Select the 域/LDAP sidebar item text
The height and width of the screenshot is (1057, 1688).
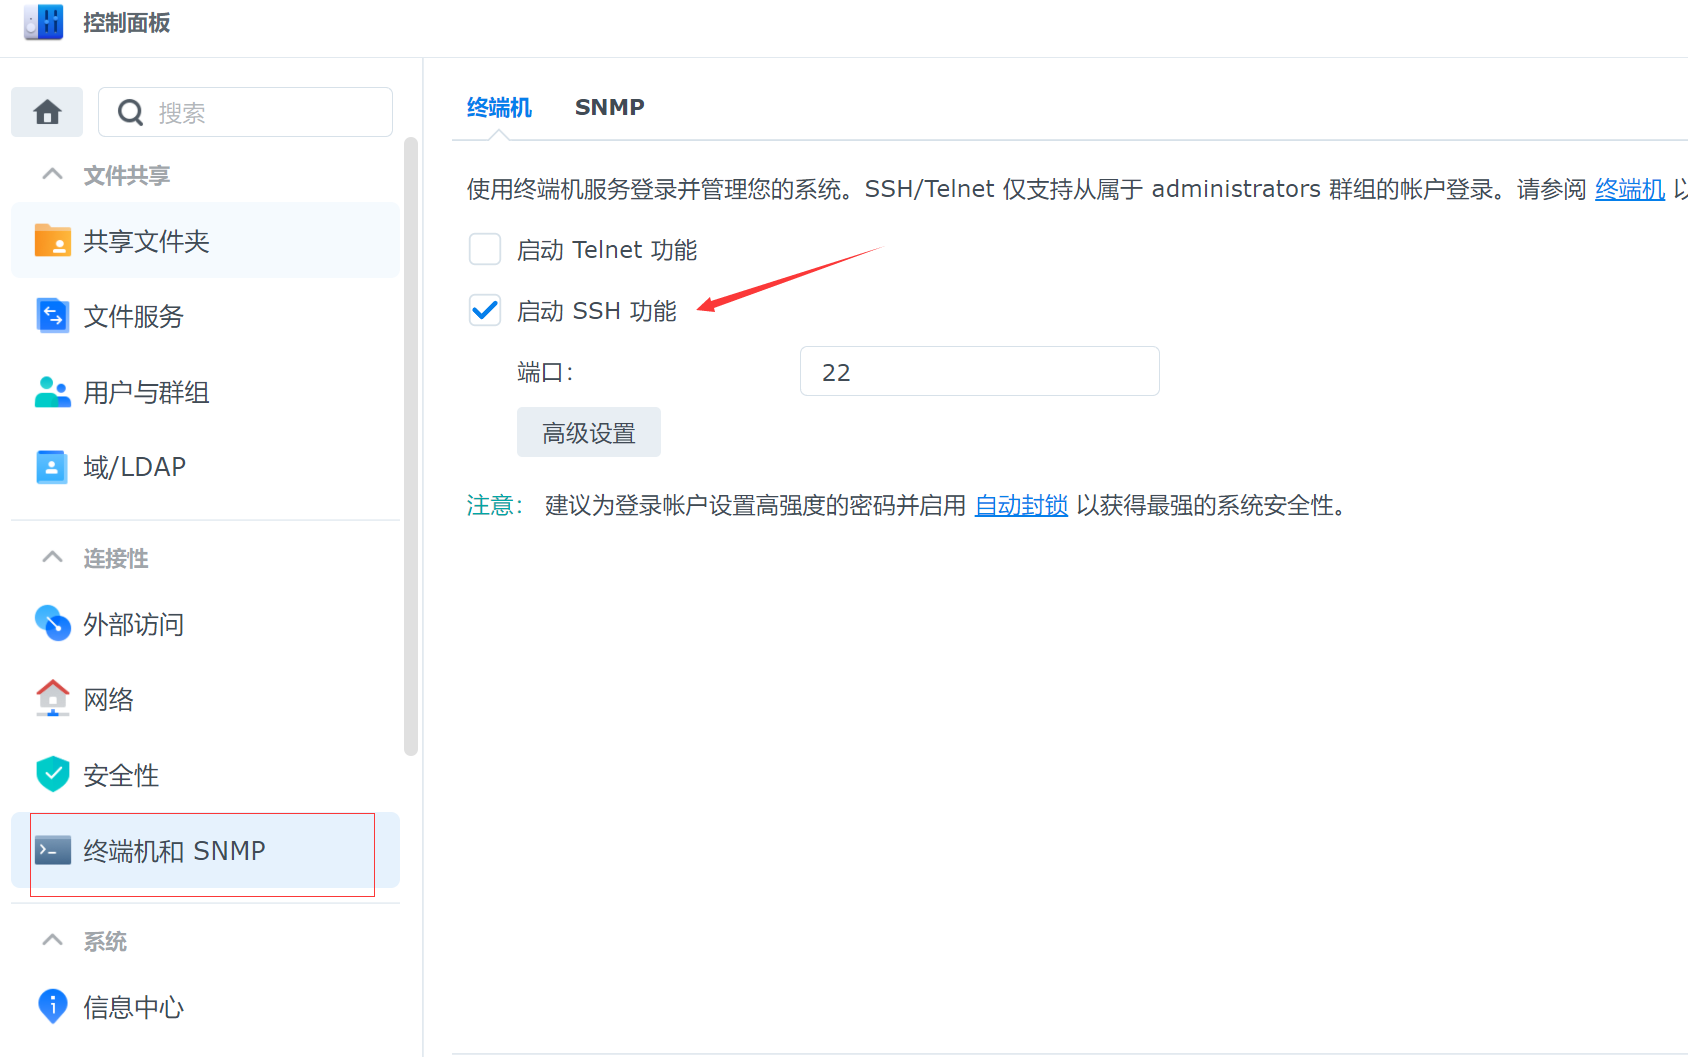point(134,467)
